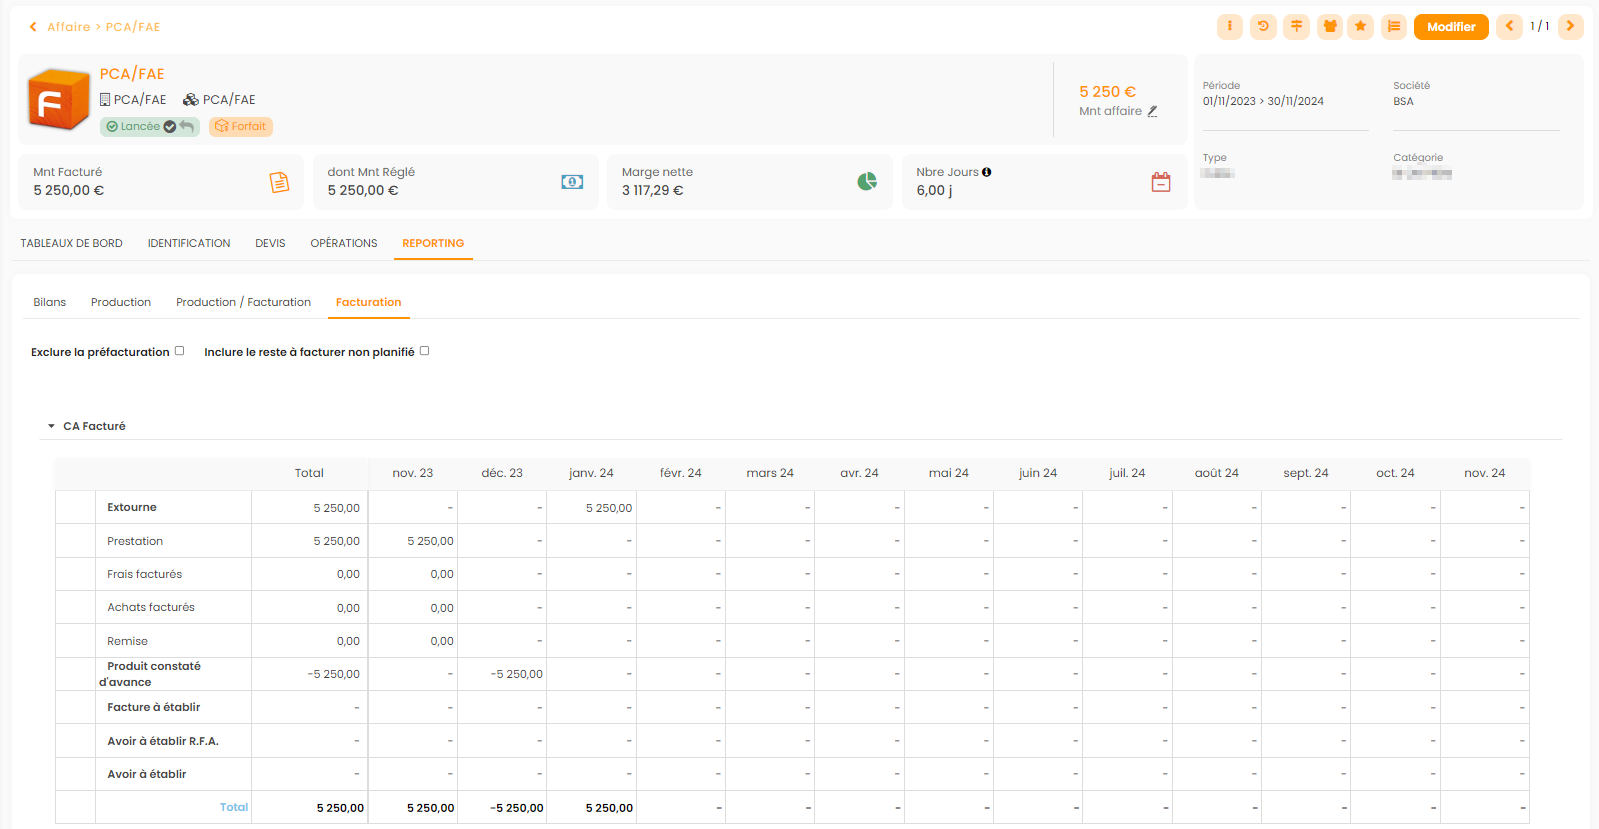
Task: Enable Exclure la préfacturation checkbox
Action: (x=180, y=351)
